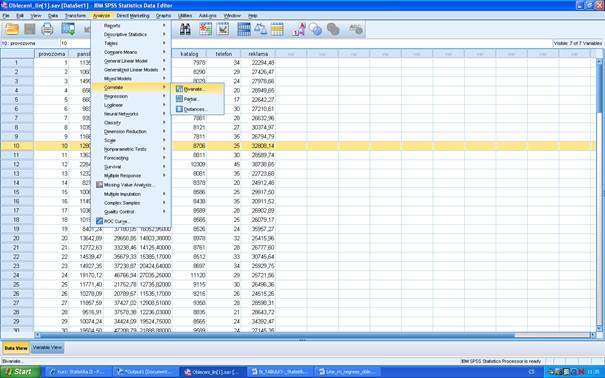
Task: Choose Bivariate from Correlate submenu
Action: point(198,89)
